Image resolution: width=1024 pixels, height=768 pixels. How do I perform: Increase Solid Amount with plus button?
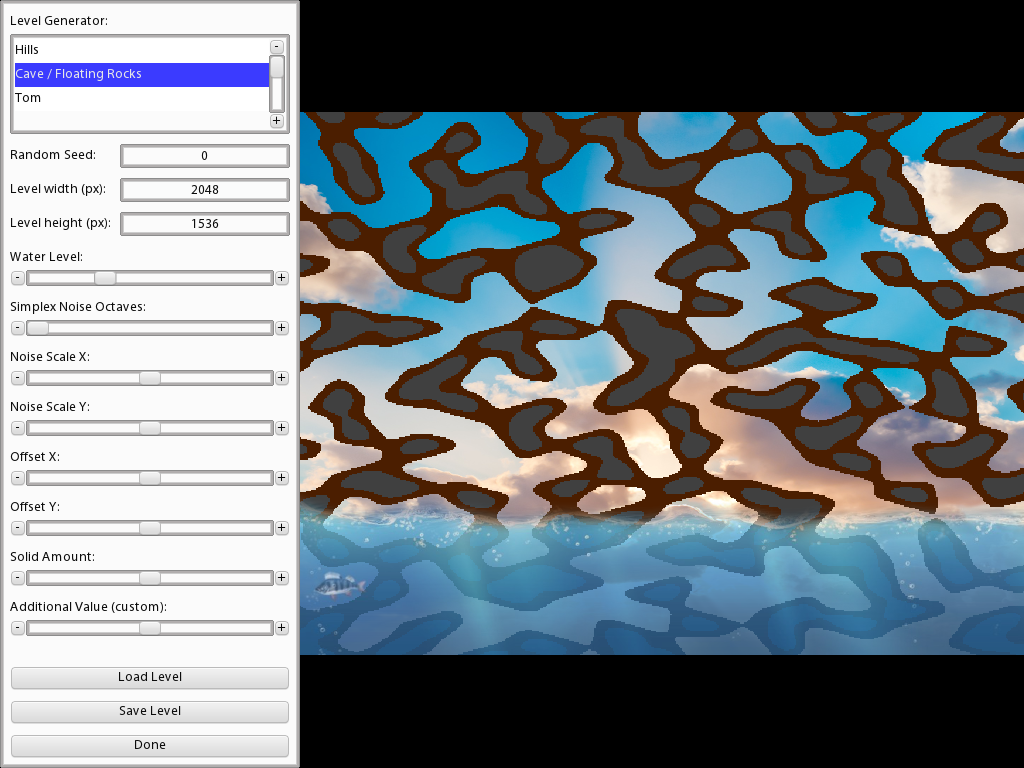tap(282, 578)
